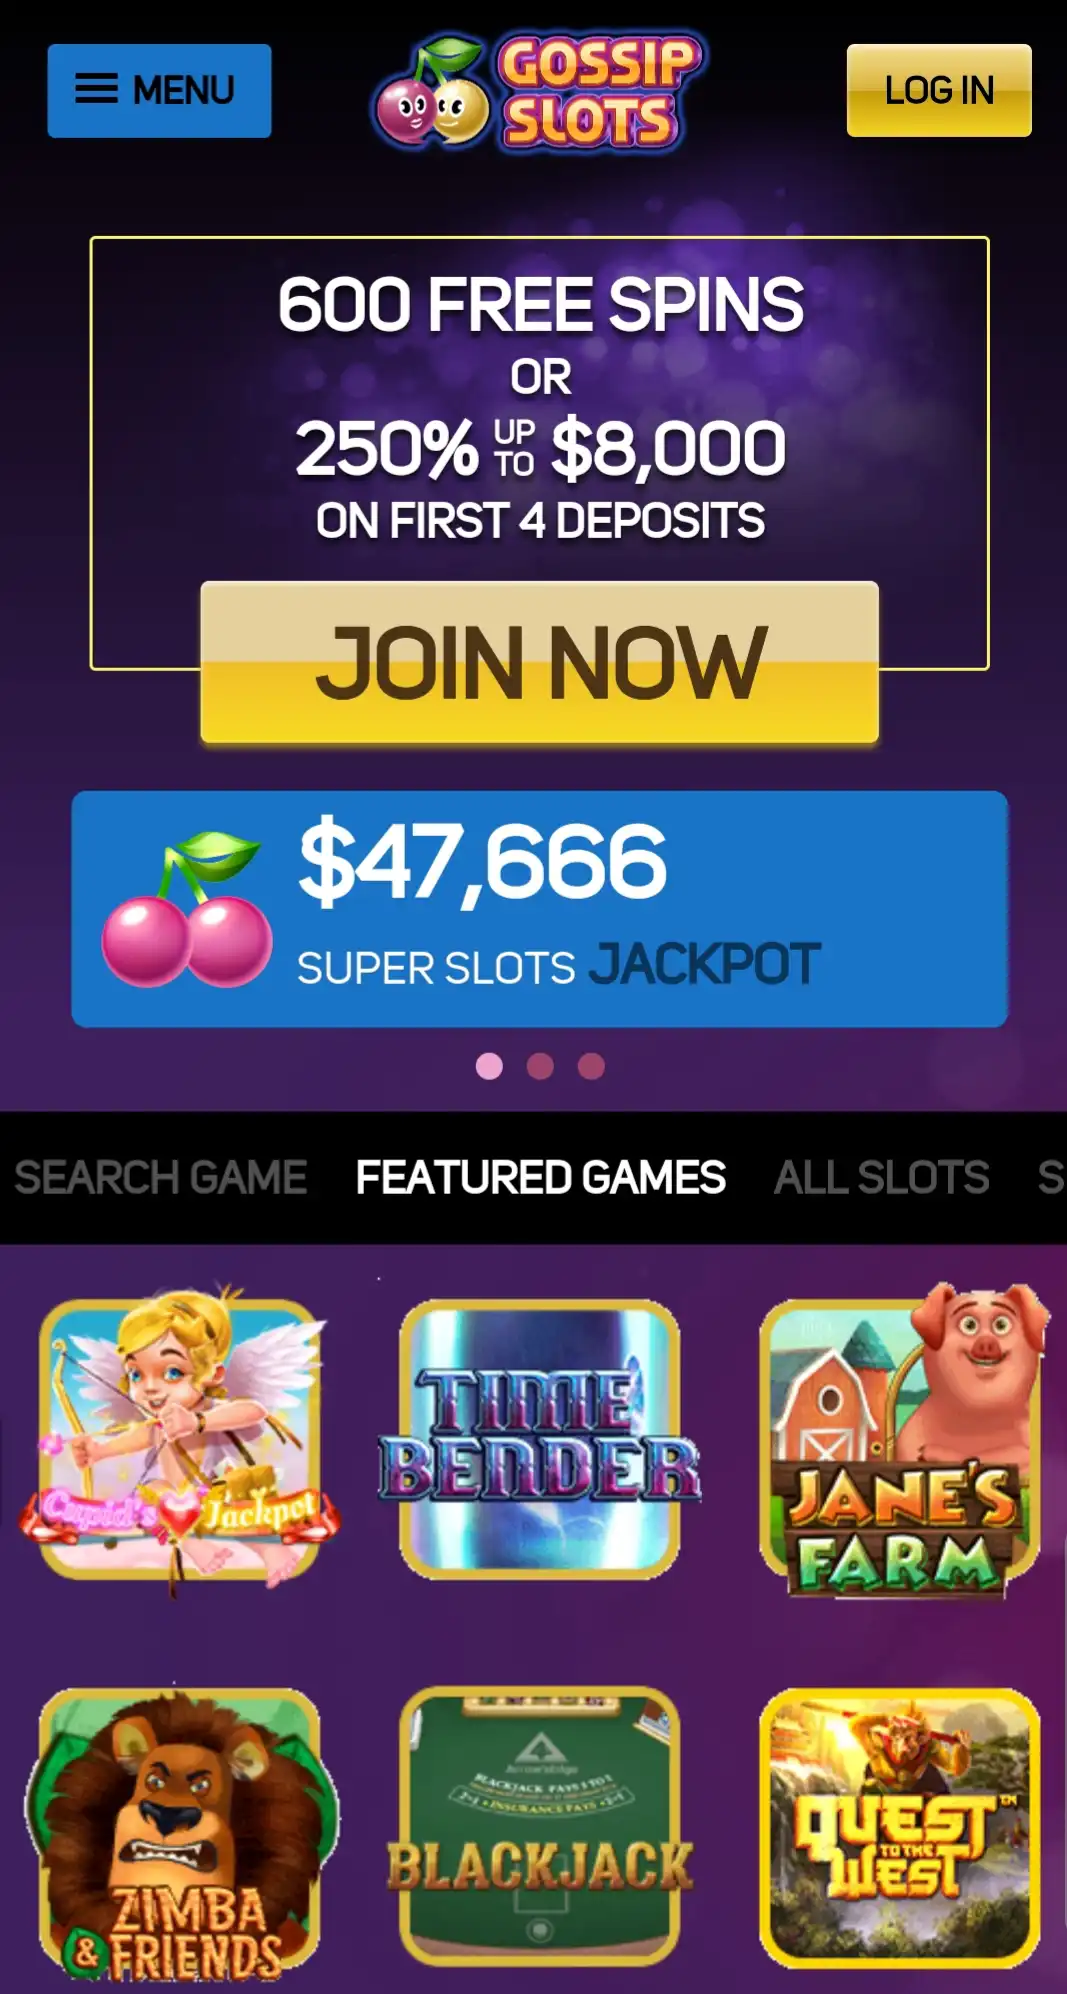
Task: Open the Super Slots Jackpot banner
Action: tap(540, 909)
